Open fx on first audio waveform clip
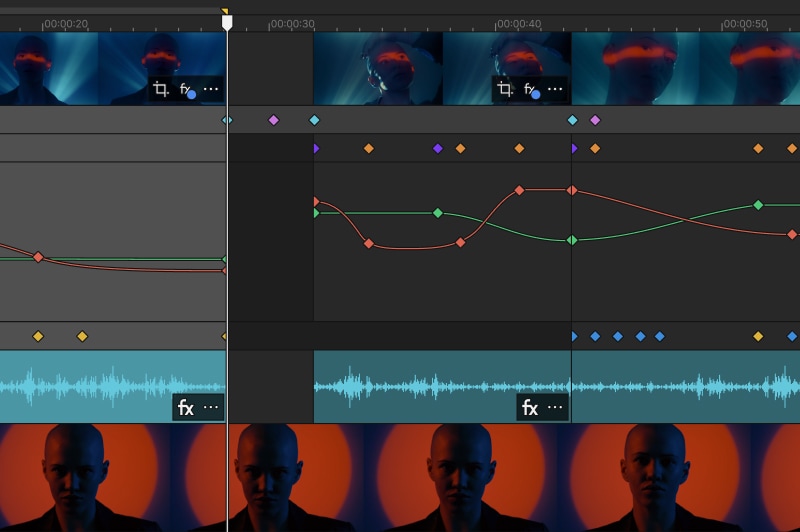 click(x=186, y=407)
